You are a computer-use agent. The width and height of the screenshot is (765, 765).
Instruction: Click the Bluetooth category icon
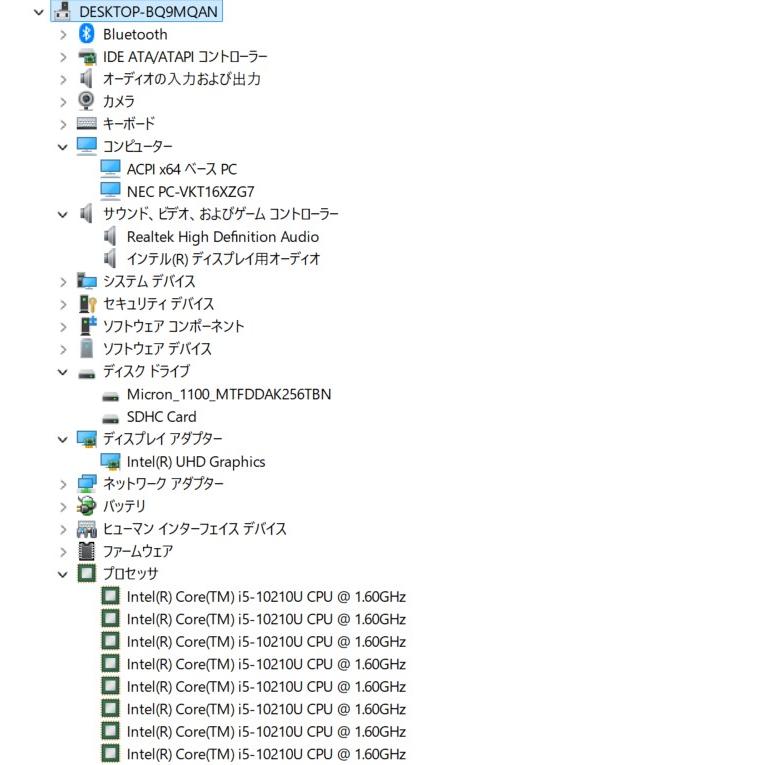tap(87, 34)
